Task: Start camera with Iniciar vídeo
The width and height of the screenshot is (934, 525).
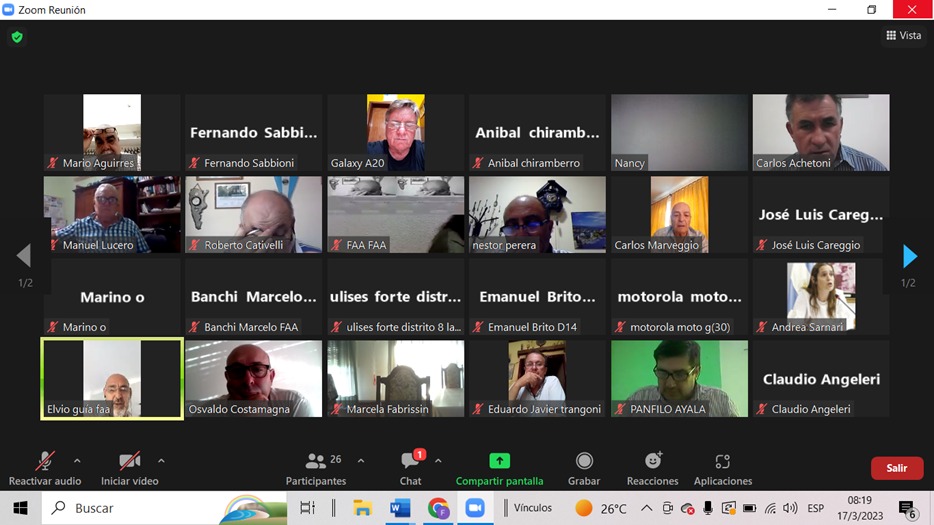Action: tap(129, 468)
